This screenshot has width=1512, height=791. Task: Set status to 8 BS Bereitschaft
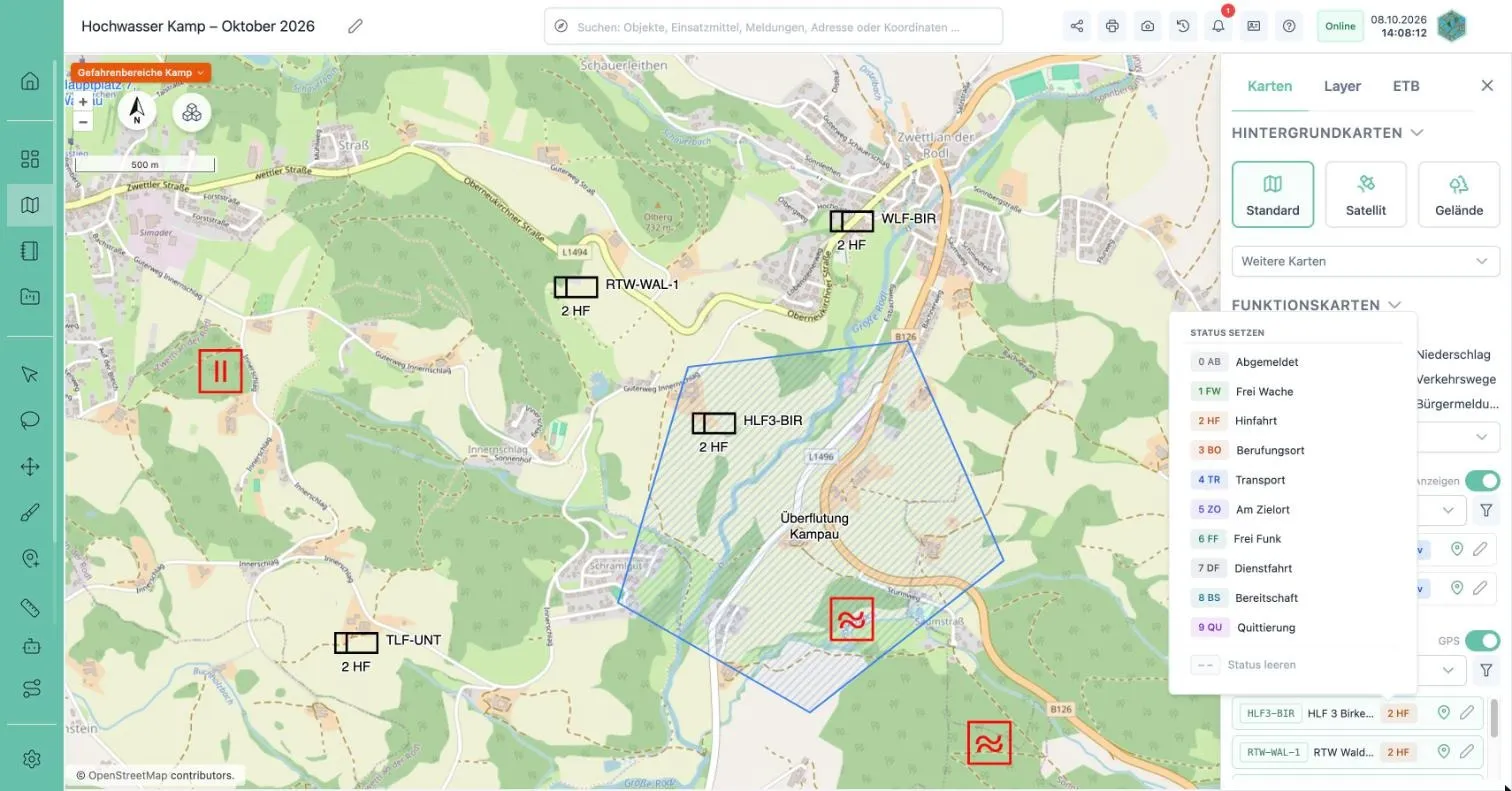pyautogui.click(x=1293, y=598)
